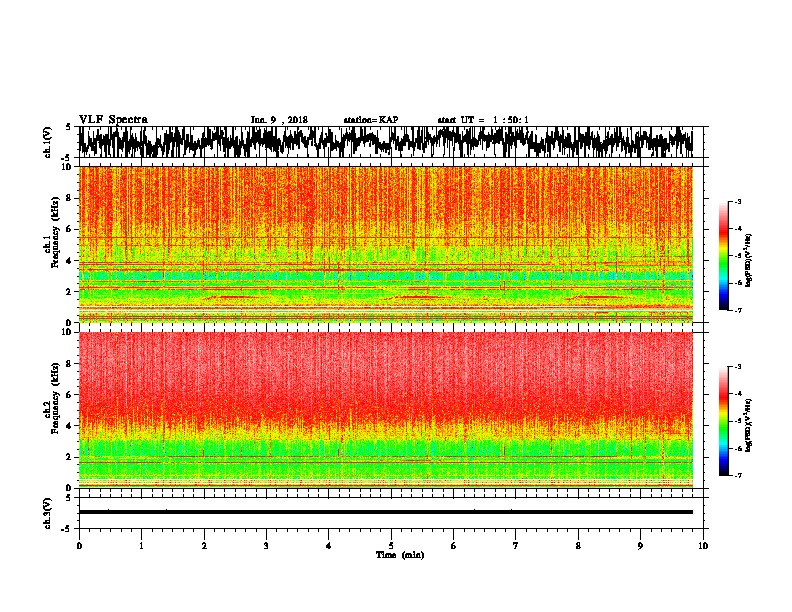Click the "VLF Spectra" plot title

coord(113,120)
